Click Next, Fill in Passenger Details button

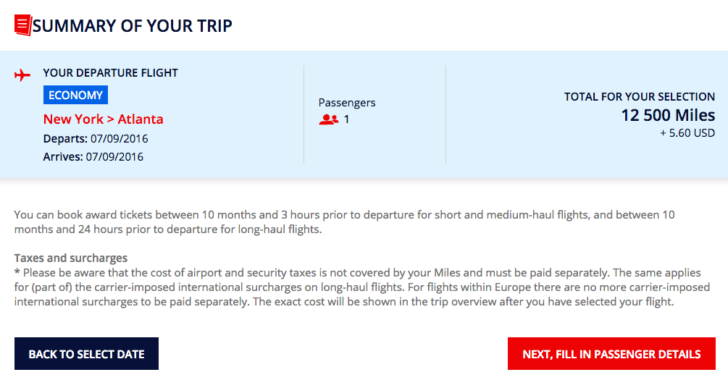pyautogui.click(x=611, y=354)
